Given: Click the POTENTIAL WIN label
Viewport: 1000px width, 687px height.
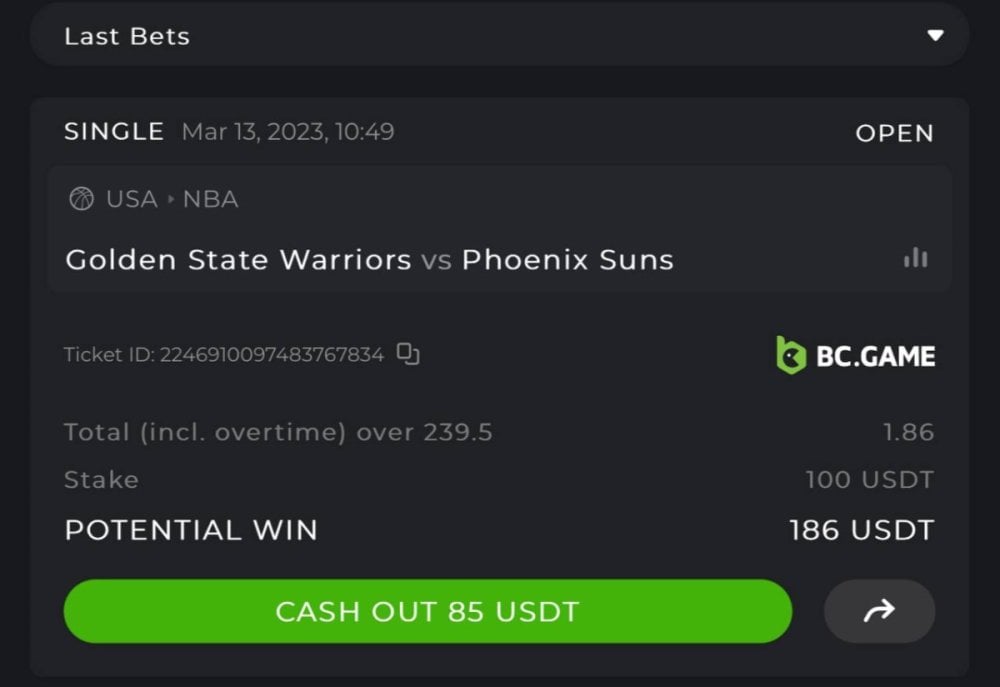Looking at the screenshot, I should pos(191,530).
